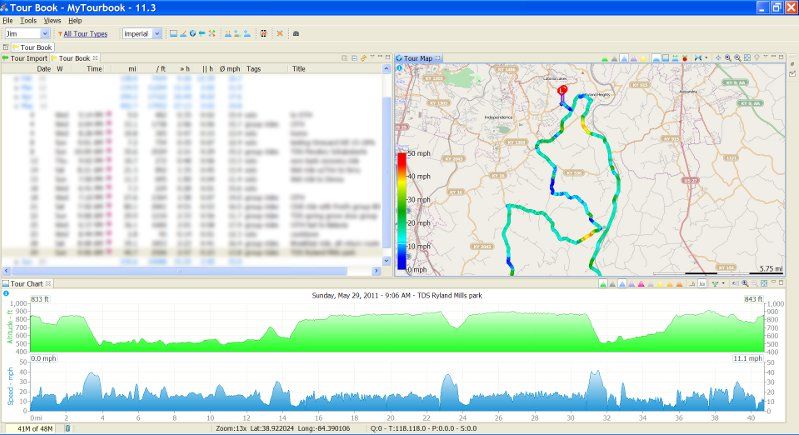The image size is (799, 435).
Task: Click the binoculars search tours icon
Action: [x=263, y=34]
